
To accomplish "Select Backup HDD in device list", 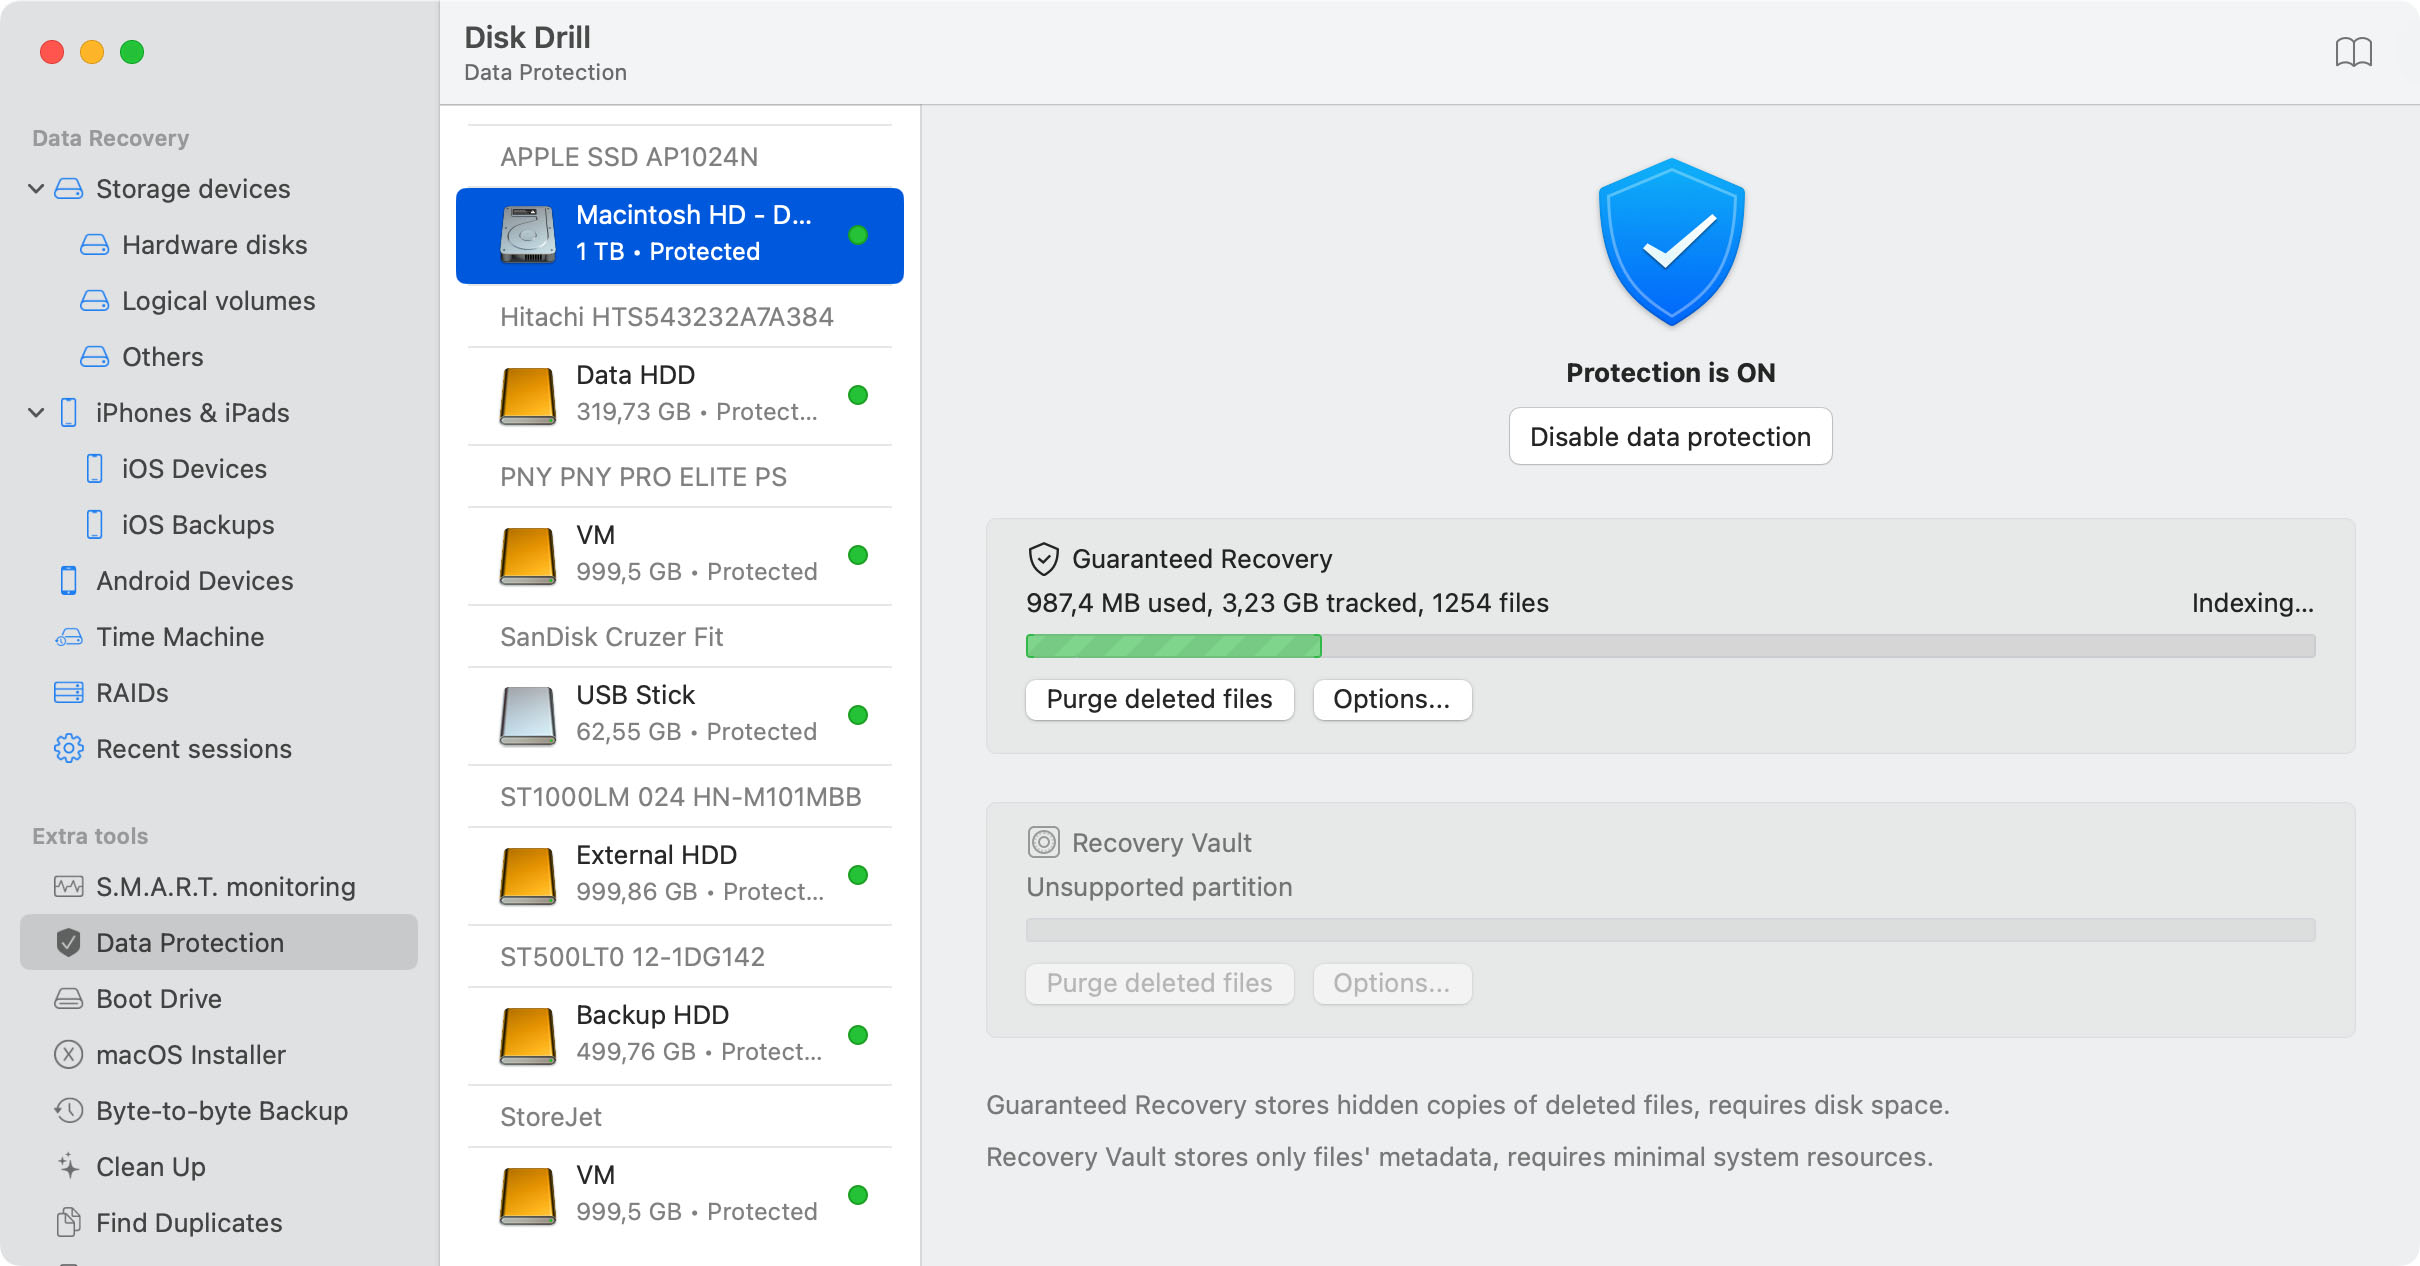I will point(680,1031).
